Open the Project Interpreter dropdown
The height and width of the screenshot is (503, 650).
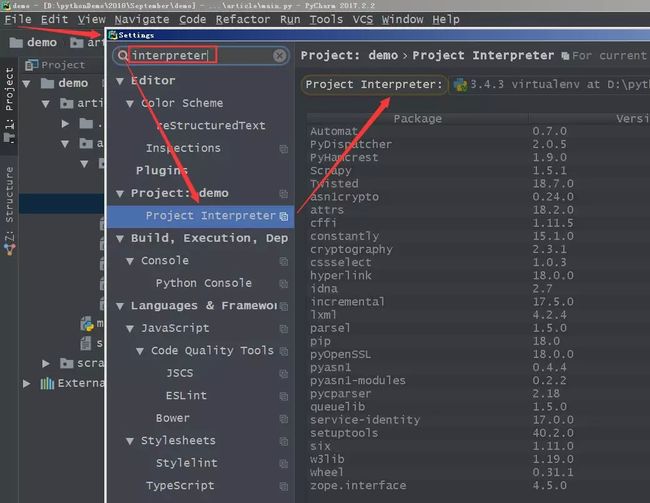pyautogui.click(x=550, y=85)
